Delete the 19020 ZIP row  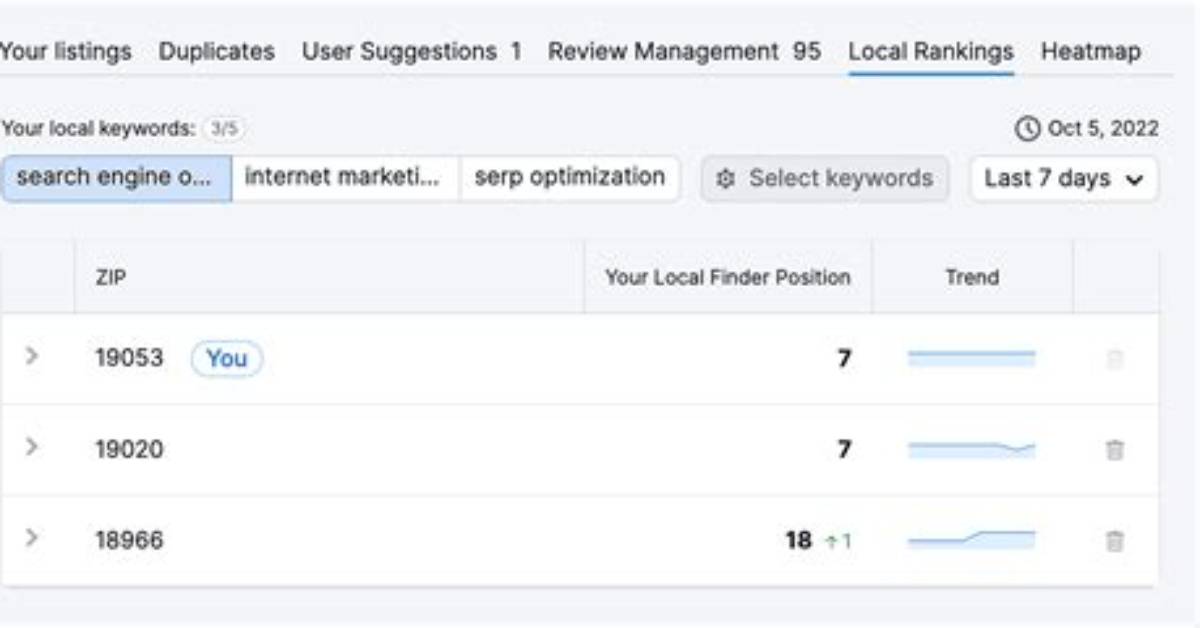(x=1114, y=450)
